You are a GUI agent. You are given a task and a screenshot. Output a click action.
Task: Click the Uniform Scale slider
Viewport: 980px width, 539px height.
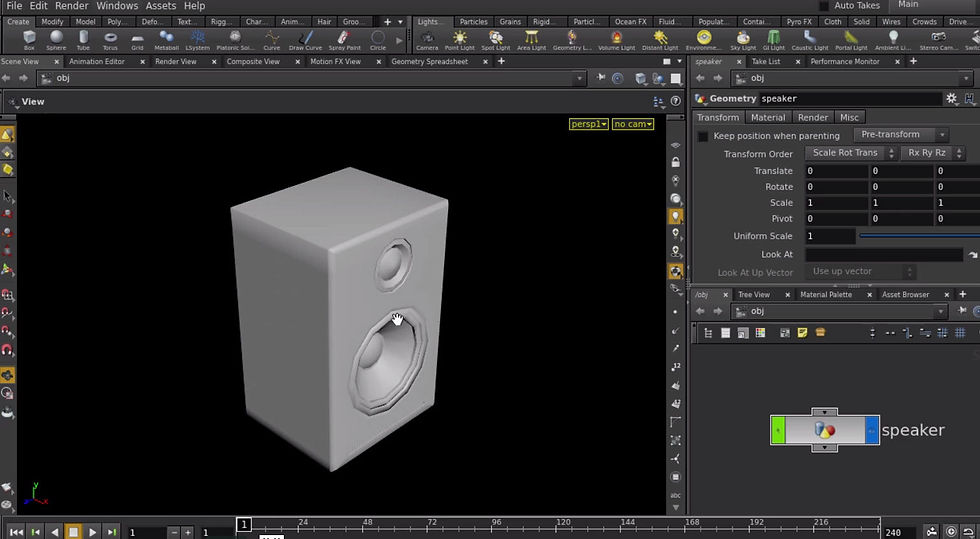pos(918,236)
